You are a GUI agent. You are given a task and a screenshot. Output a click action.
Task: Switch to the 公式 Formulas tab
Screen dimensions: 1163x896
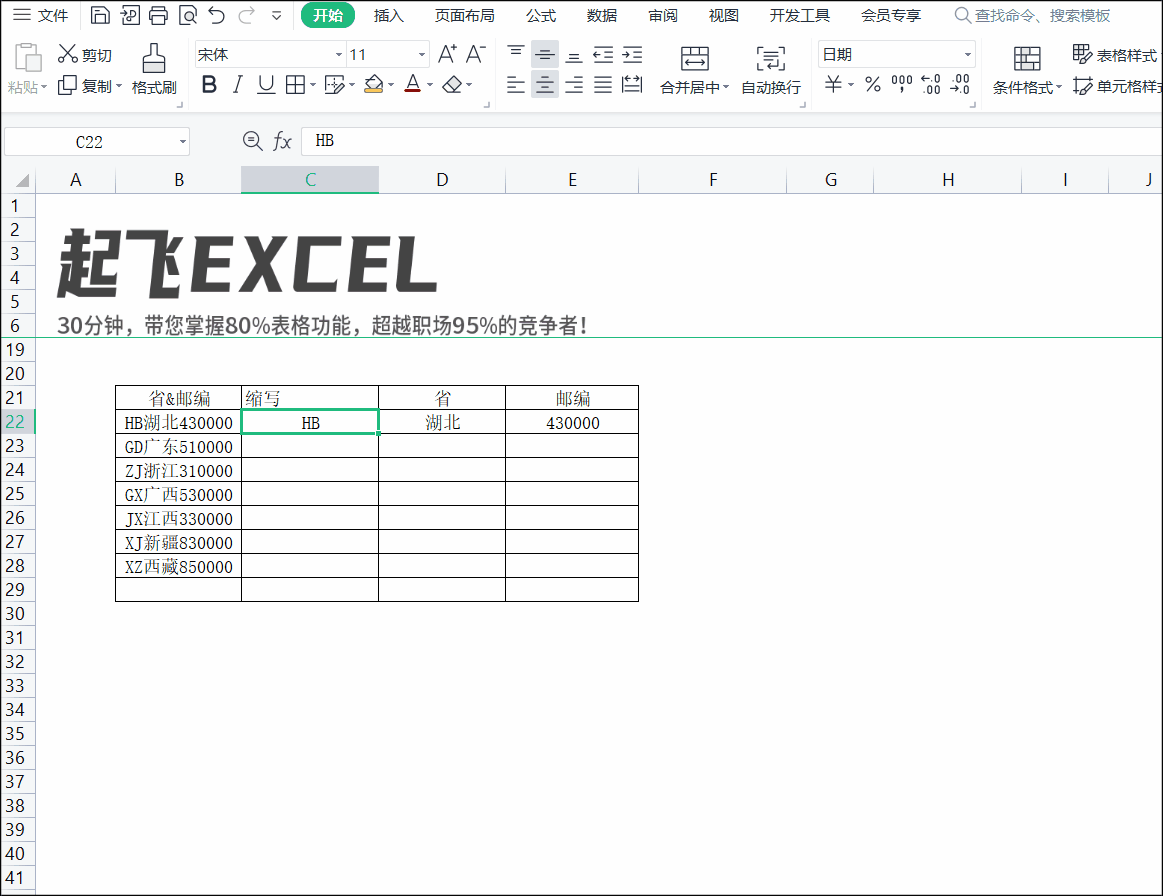click(x=541, y=15)
